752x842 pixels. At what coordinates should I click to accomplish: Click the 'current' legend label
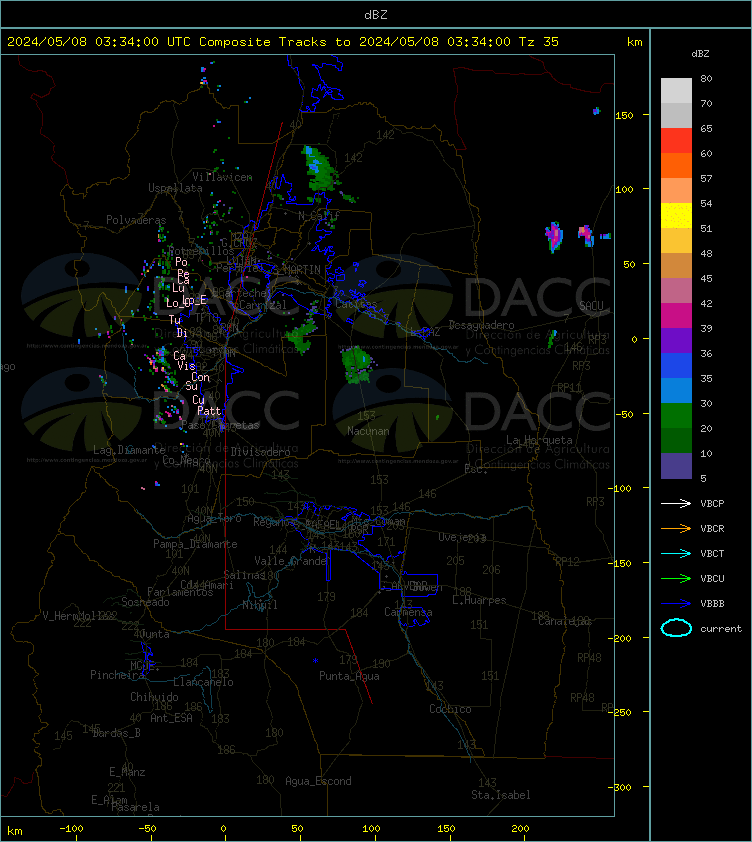(x=721, y=628)
